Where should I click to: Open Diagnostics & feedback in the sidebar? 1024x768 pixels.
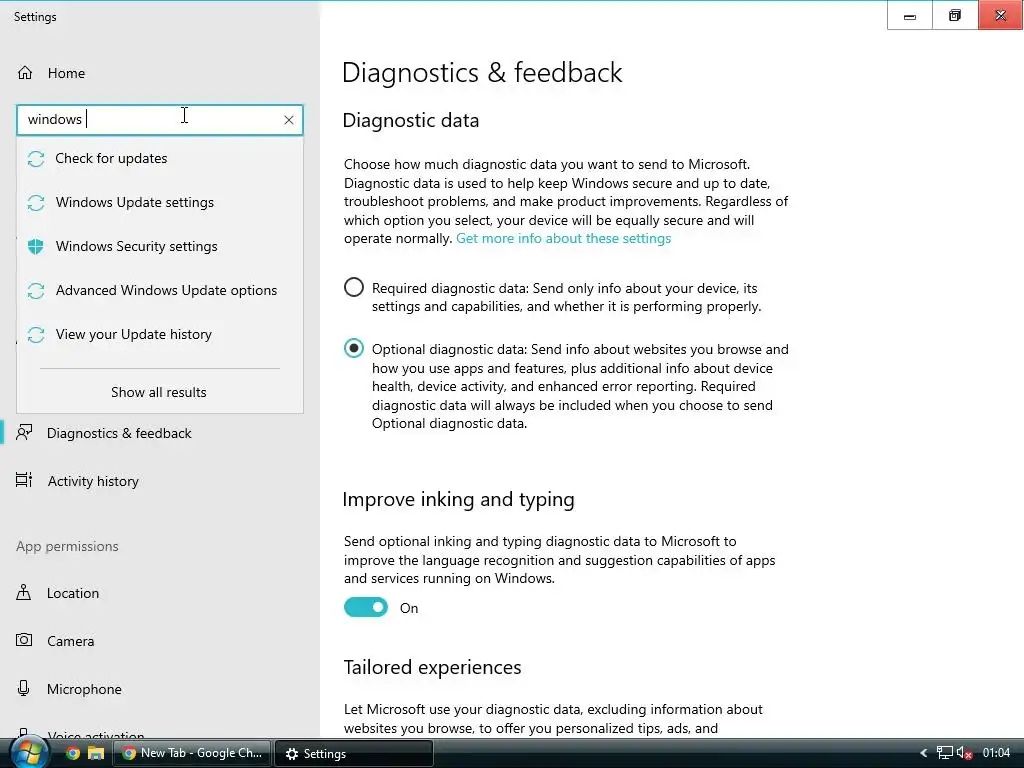click(119, 433)
